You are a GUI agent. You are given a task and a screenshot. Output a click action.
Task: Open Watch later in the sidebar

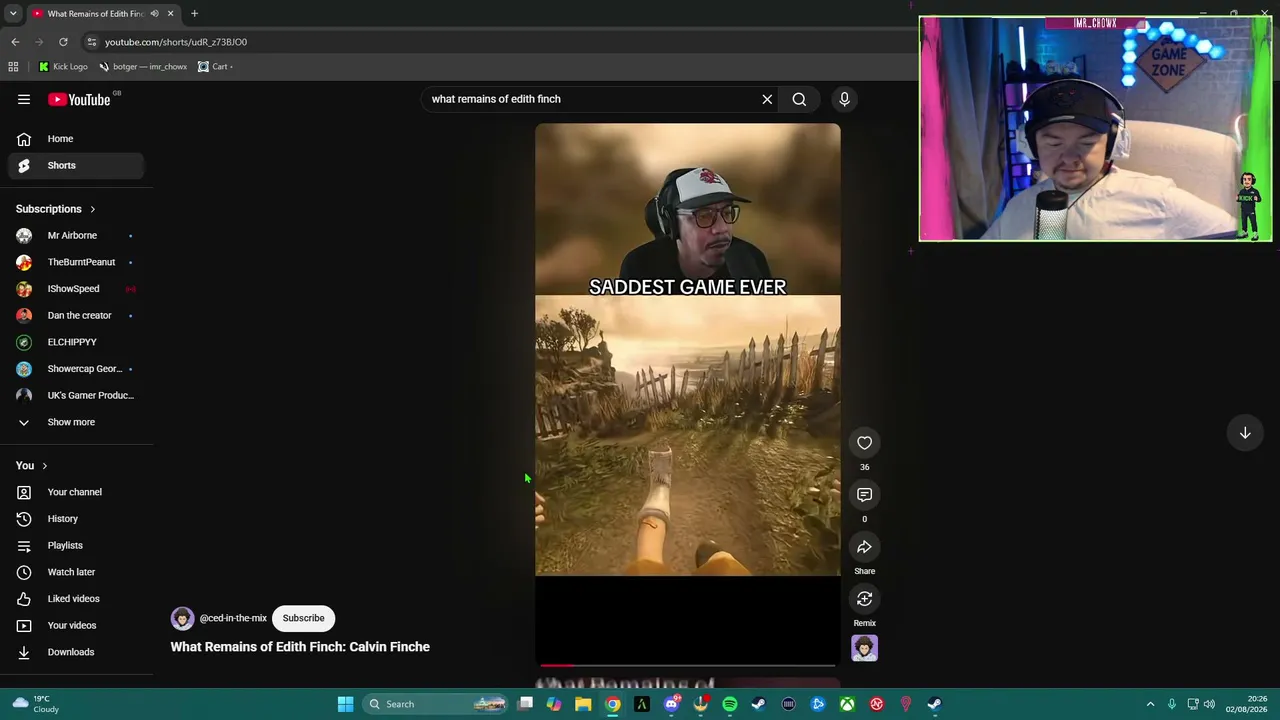(76, 572)
